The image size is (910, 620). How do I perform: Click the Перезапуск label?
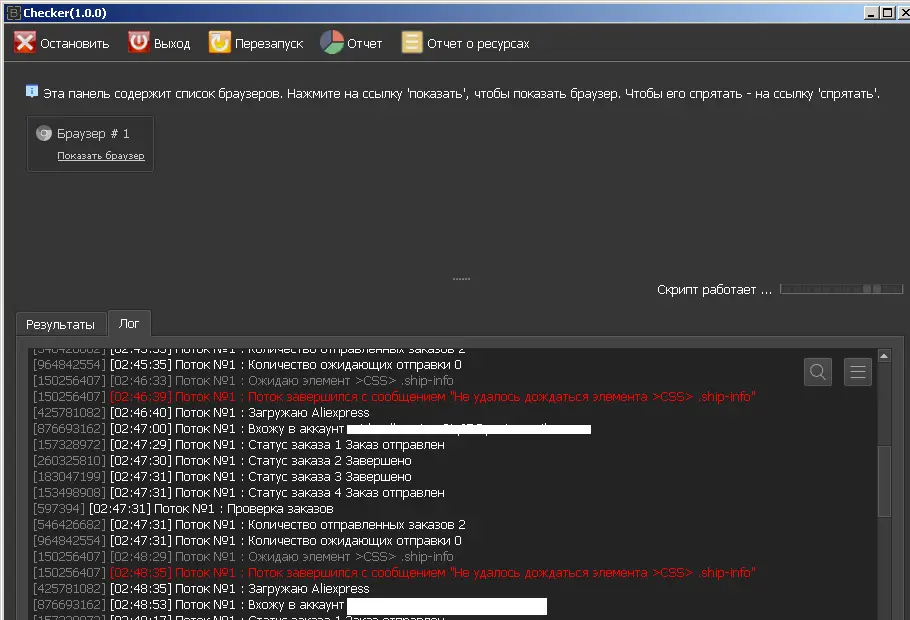[x=269, y=44]
